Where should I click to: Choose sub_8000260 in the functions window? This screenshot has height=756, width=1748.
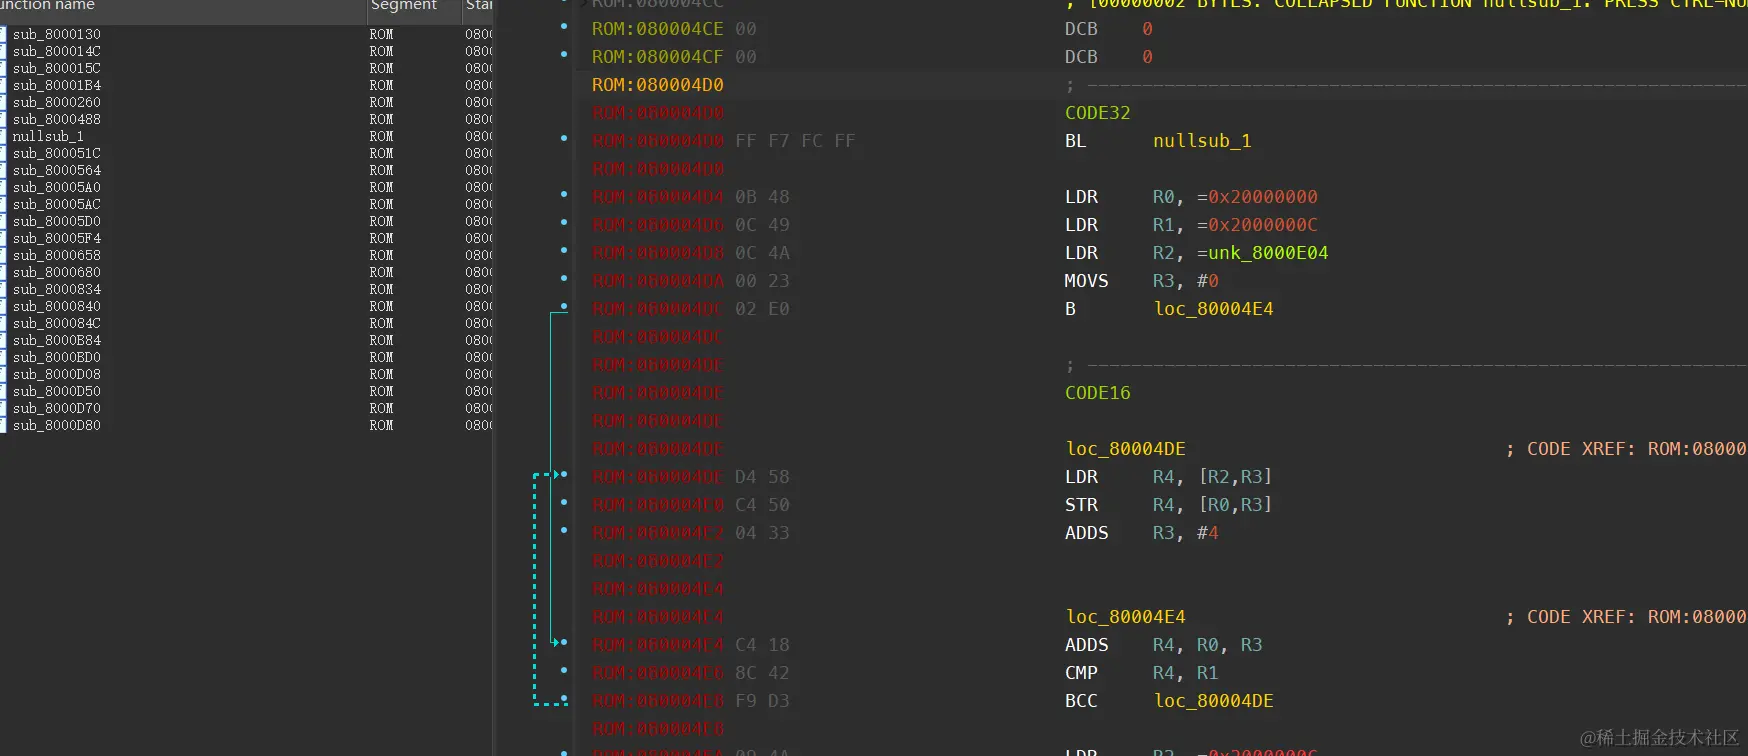click(57, 102)
